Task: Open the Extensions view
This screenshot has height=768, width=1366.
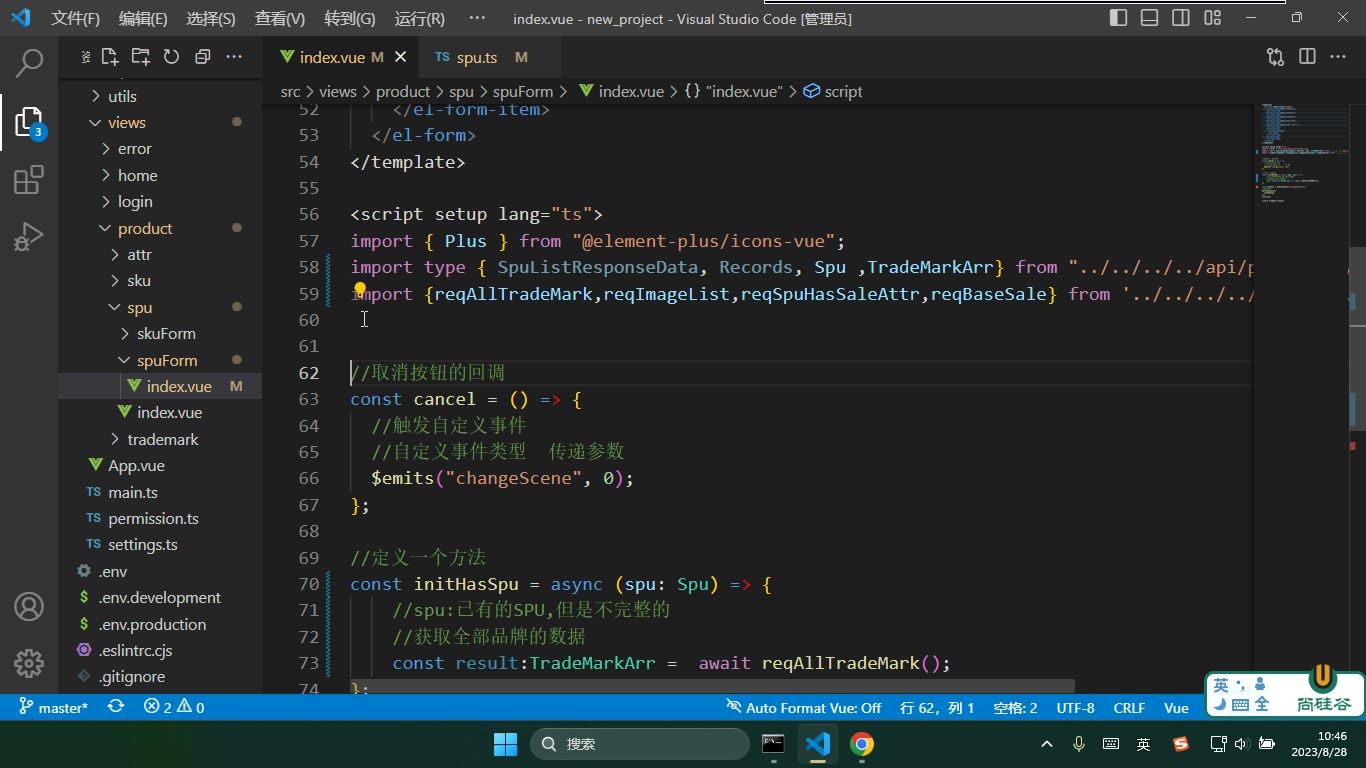Action: pyautogui.click(x=29, y=180)
